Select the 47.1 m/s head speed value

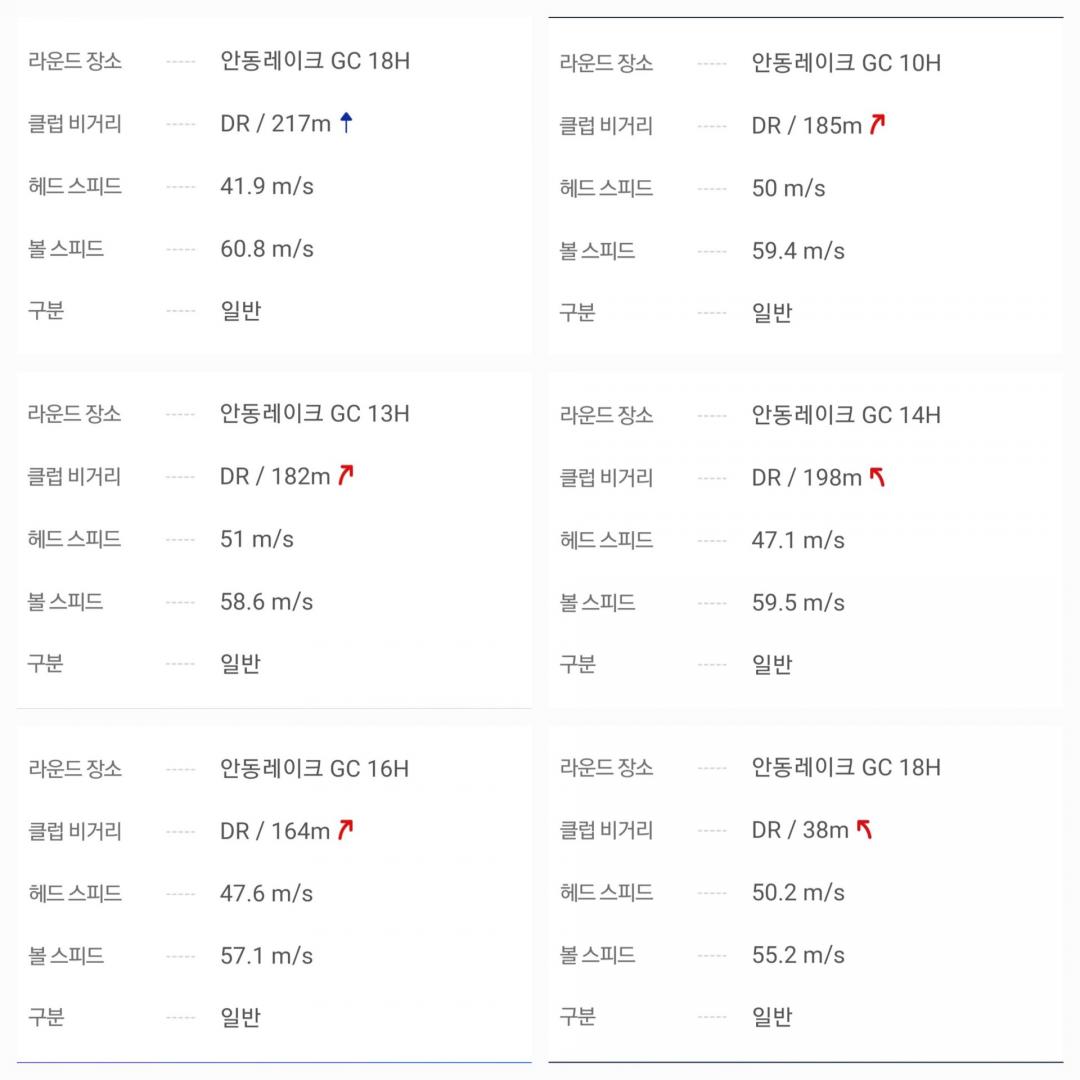coord(798,540)
